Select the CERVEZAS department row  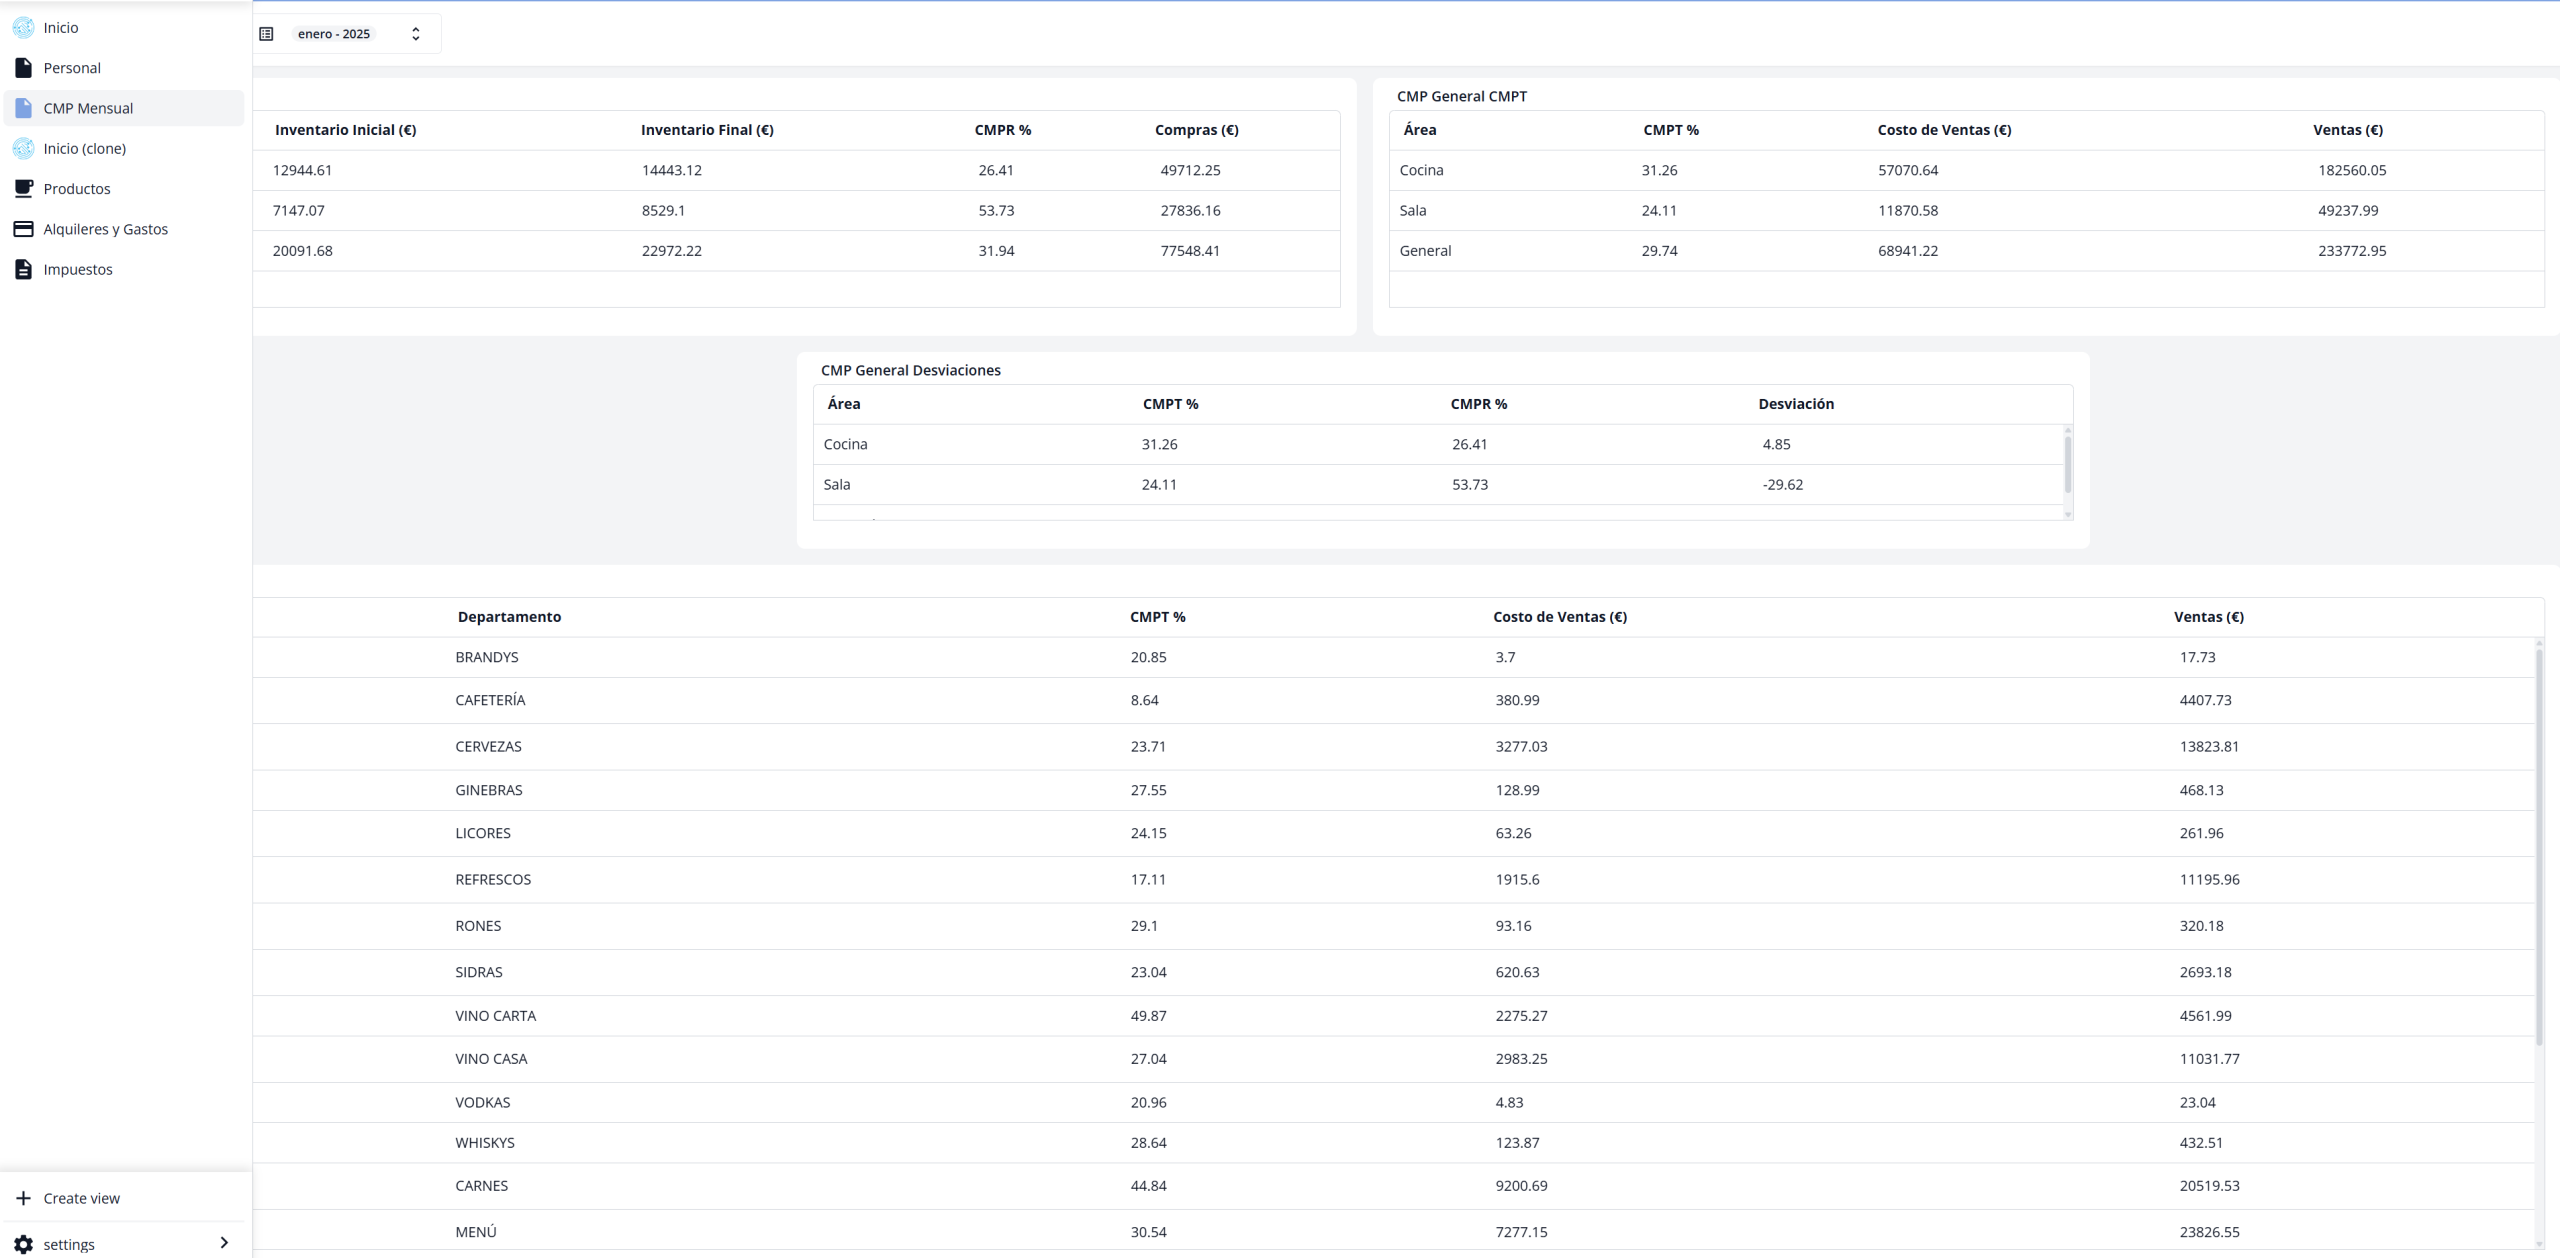coord(489,746)
